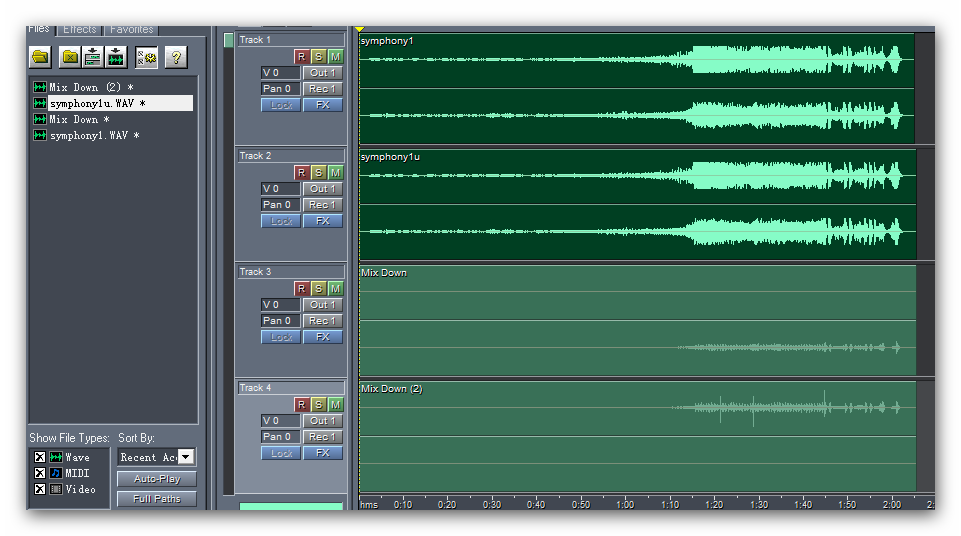Uncheck the Video file type checkbox

(40, 489)
